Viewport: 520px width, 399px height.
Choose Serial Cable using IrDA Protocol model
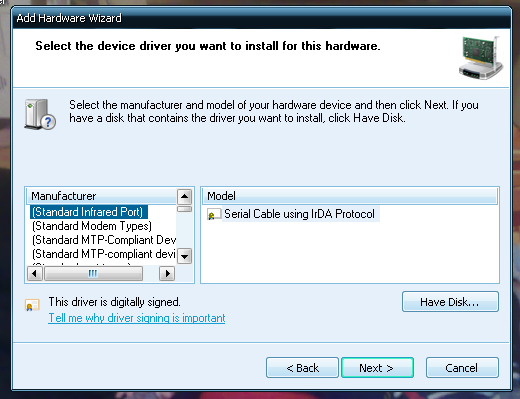tap(299, 214)
